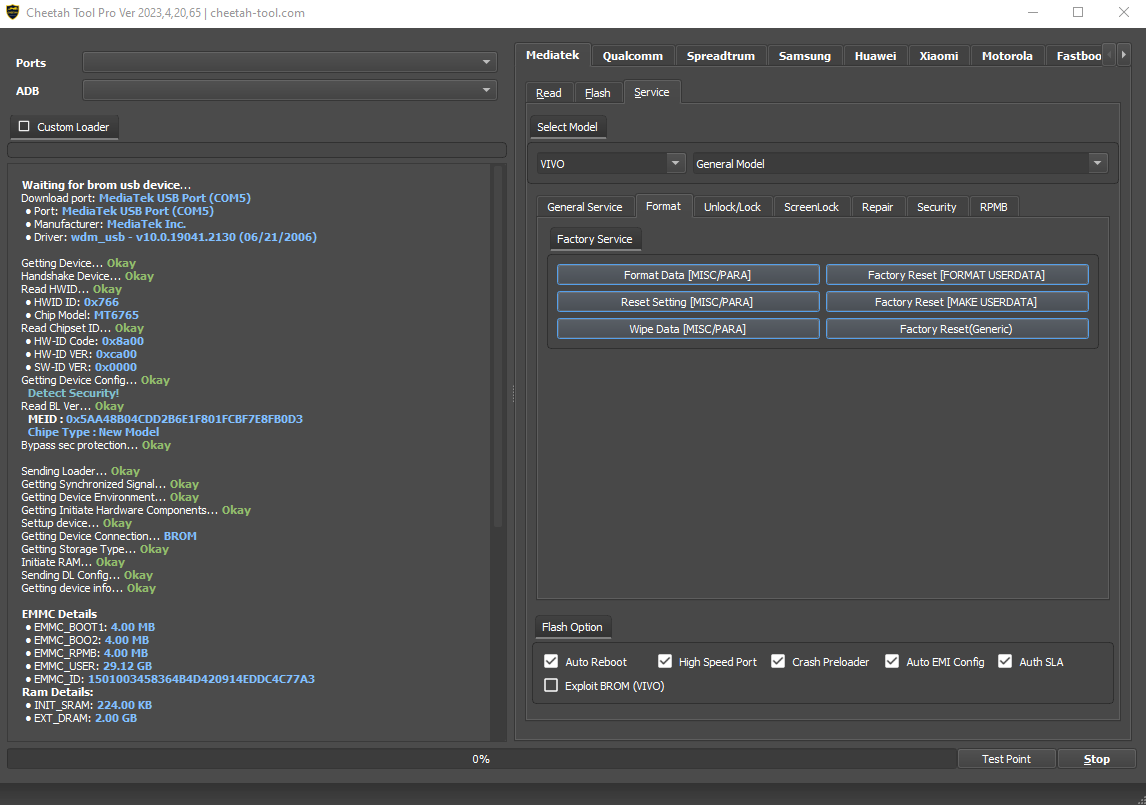
Task: Click Reset Setting [MISC/PARA] button
Action: point(688,301)
